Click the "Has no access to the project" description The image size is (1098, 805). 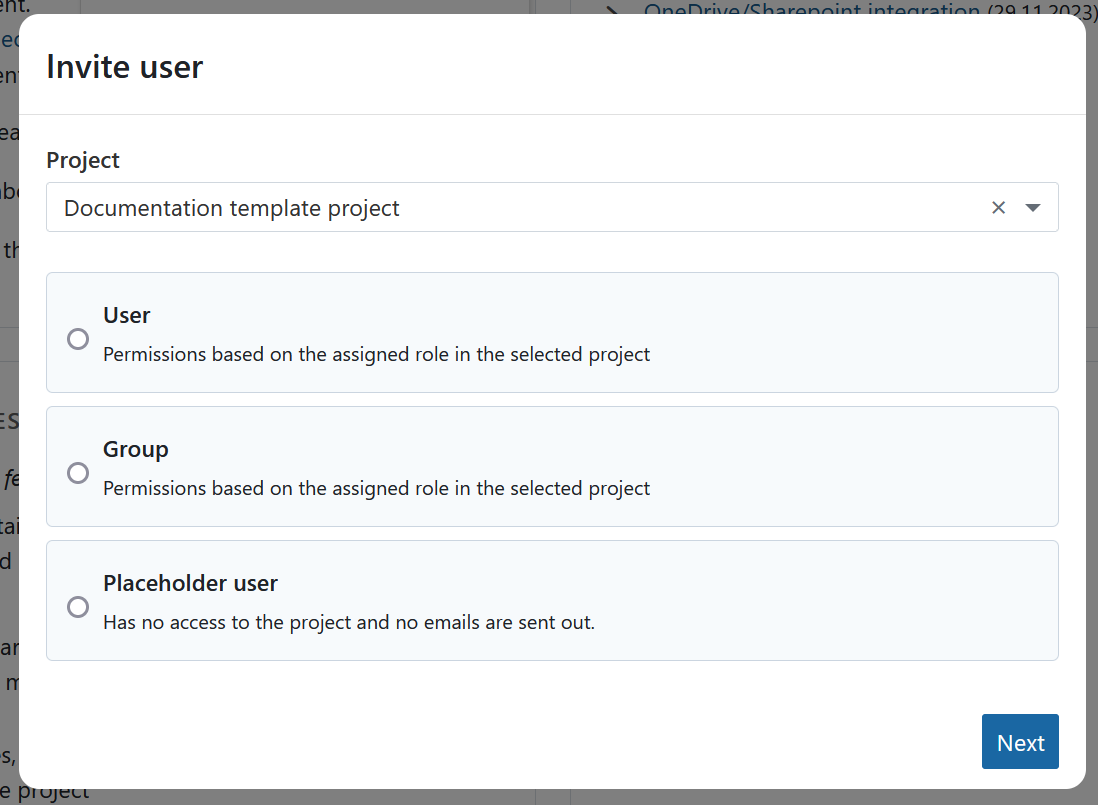click(348, 622)
